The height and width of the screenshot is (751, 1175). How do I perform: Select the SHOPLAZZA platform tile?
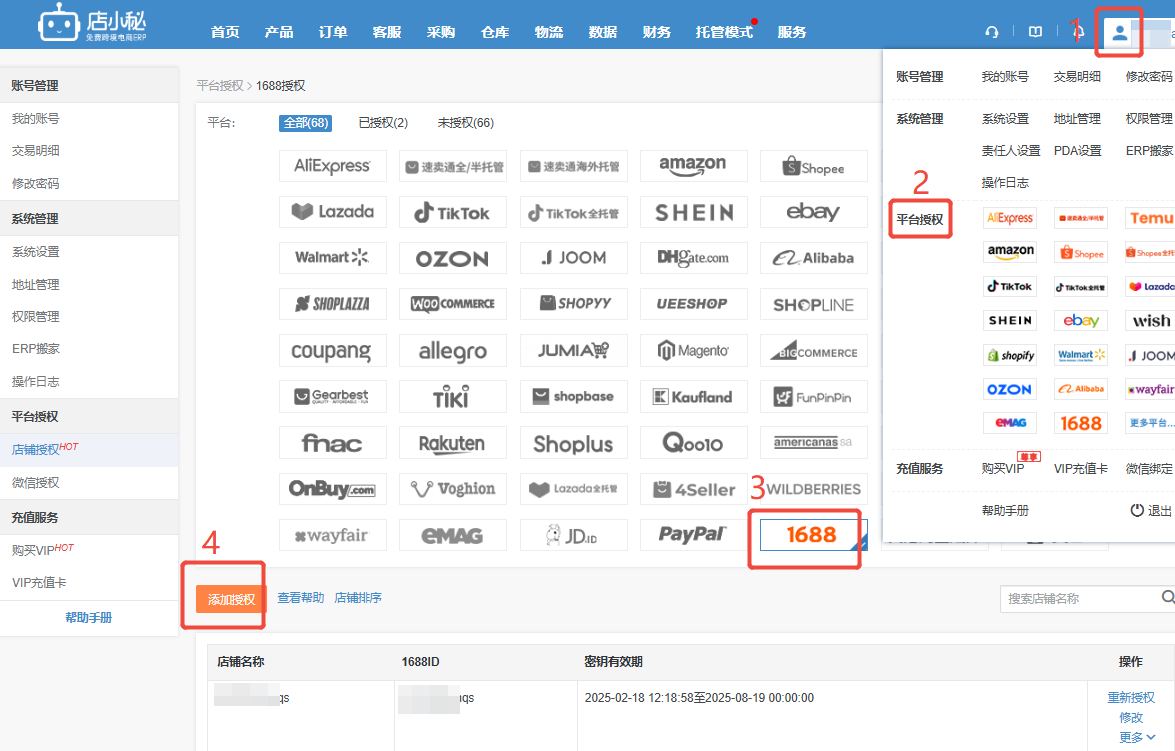click(x=333, y=304)
